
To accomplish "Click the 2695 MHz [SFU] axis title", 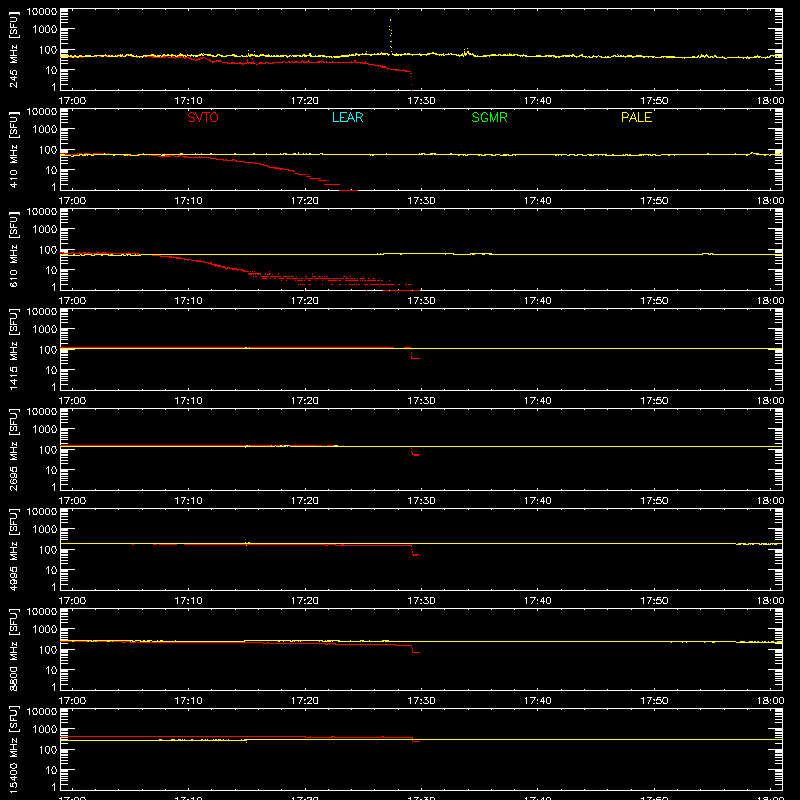I will coord(13,449).
